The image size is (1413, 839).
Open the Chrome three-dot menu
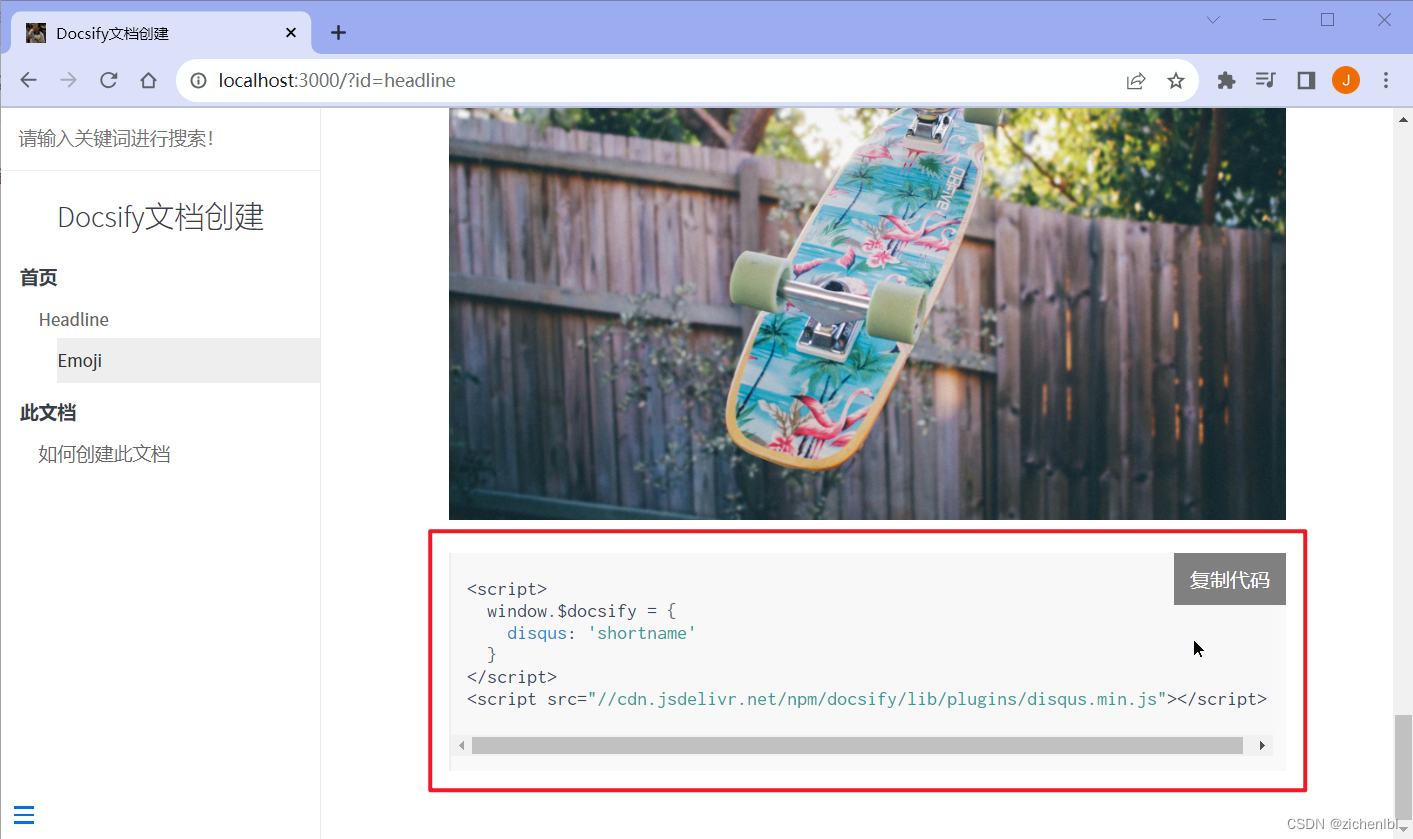(x=1386, y=81)
